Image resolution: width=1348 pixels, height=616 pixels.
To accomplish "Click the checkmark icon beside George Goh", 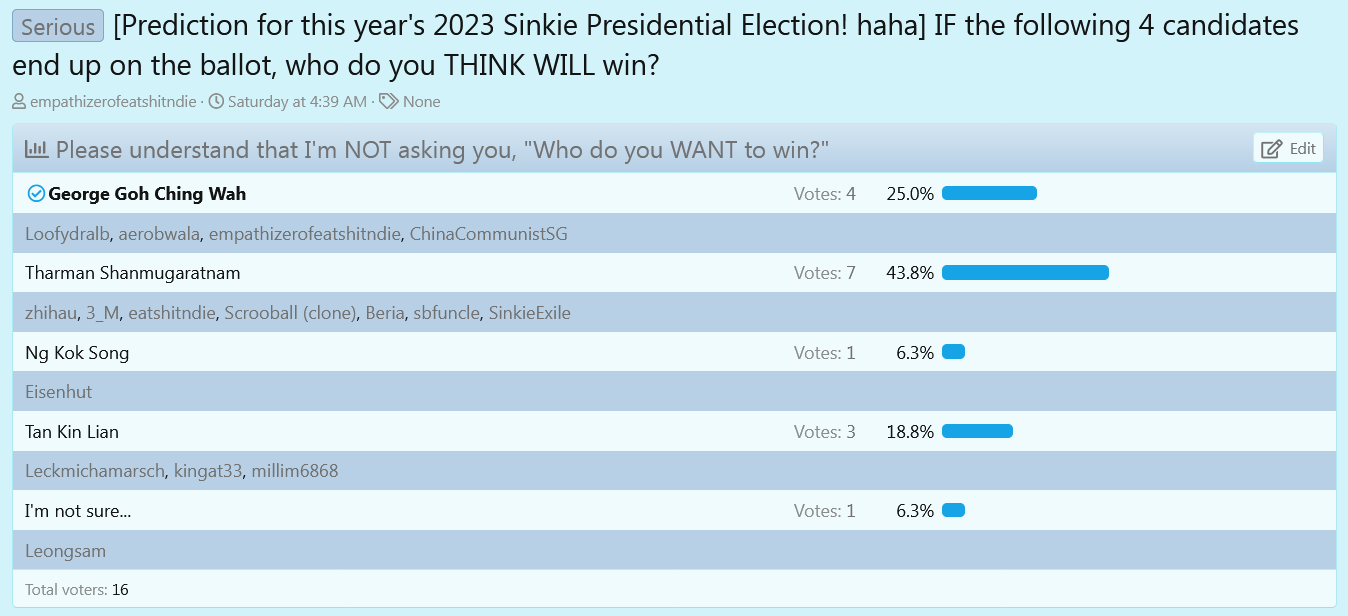I will pyautogui.click(x=36, y=194).
